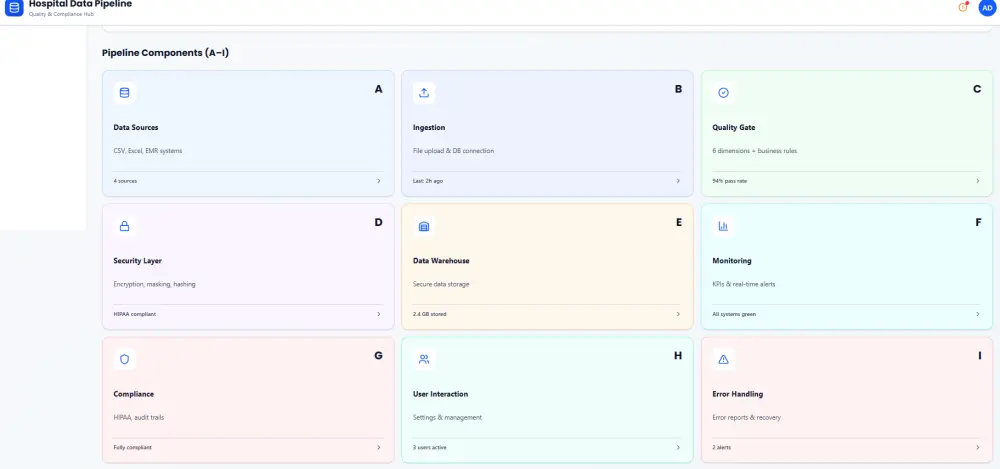Viewport: 1000px width, 469px height.
Task: Click the Hospital Data Pipeline database logo
Action: (x=14, y=7)
